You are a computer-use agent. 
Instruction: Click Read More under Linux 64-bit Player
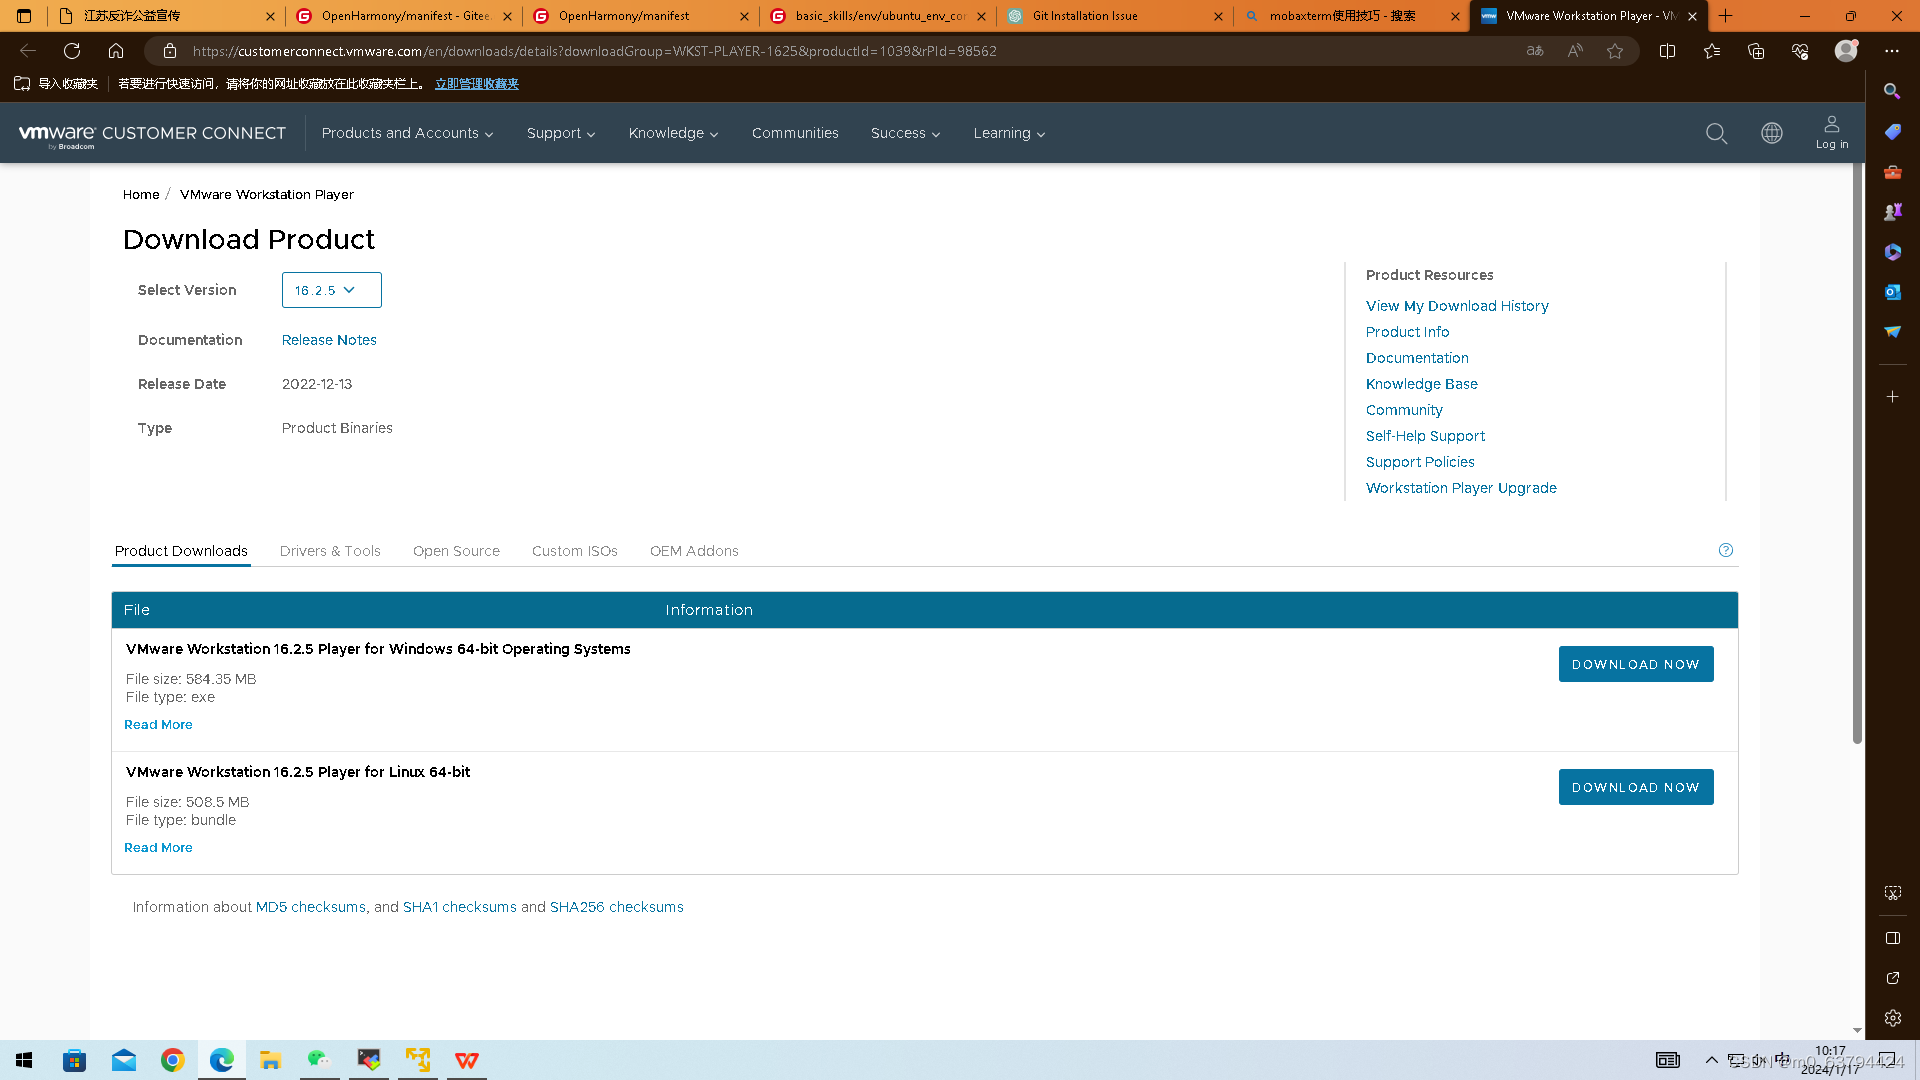tap(158, 847)
